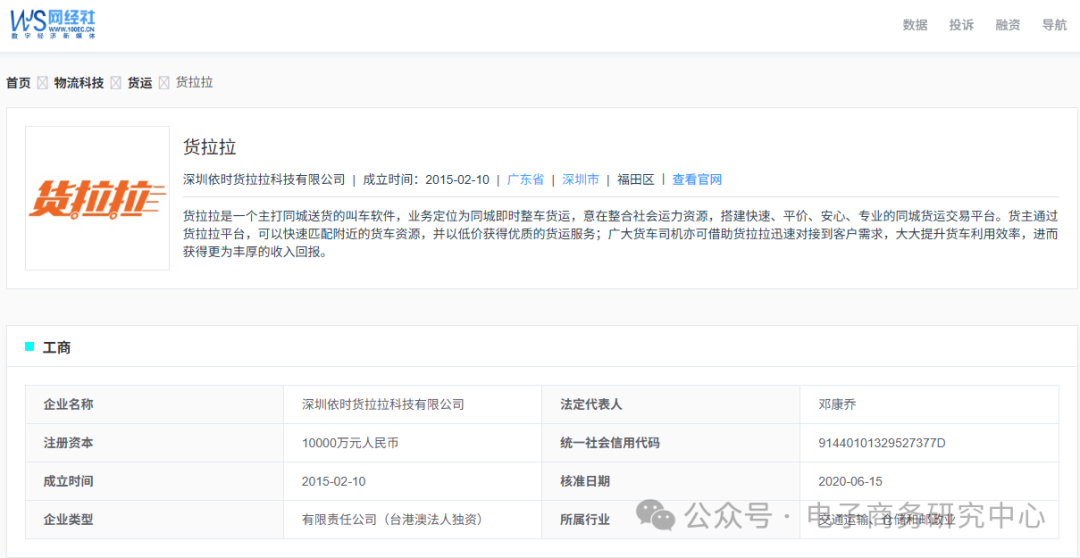
Task: Click the 2015-02-10 table value cell
Action: pyautogui.click(x=412, y=482)
